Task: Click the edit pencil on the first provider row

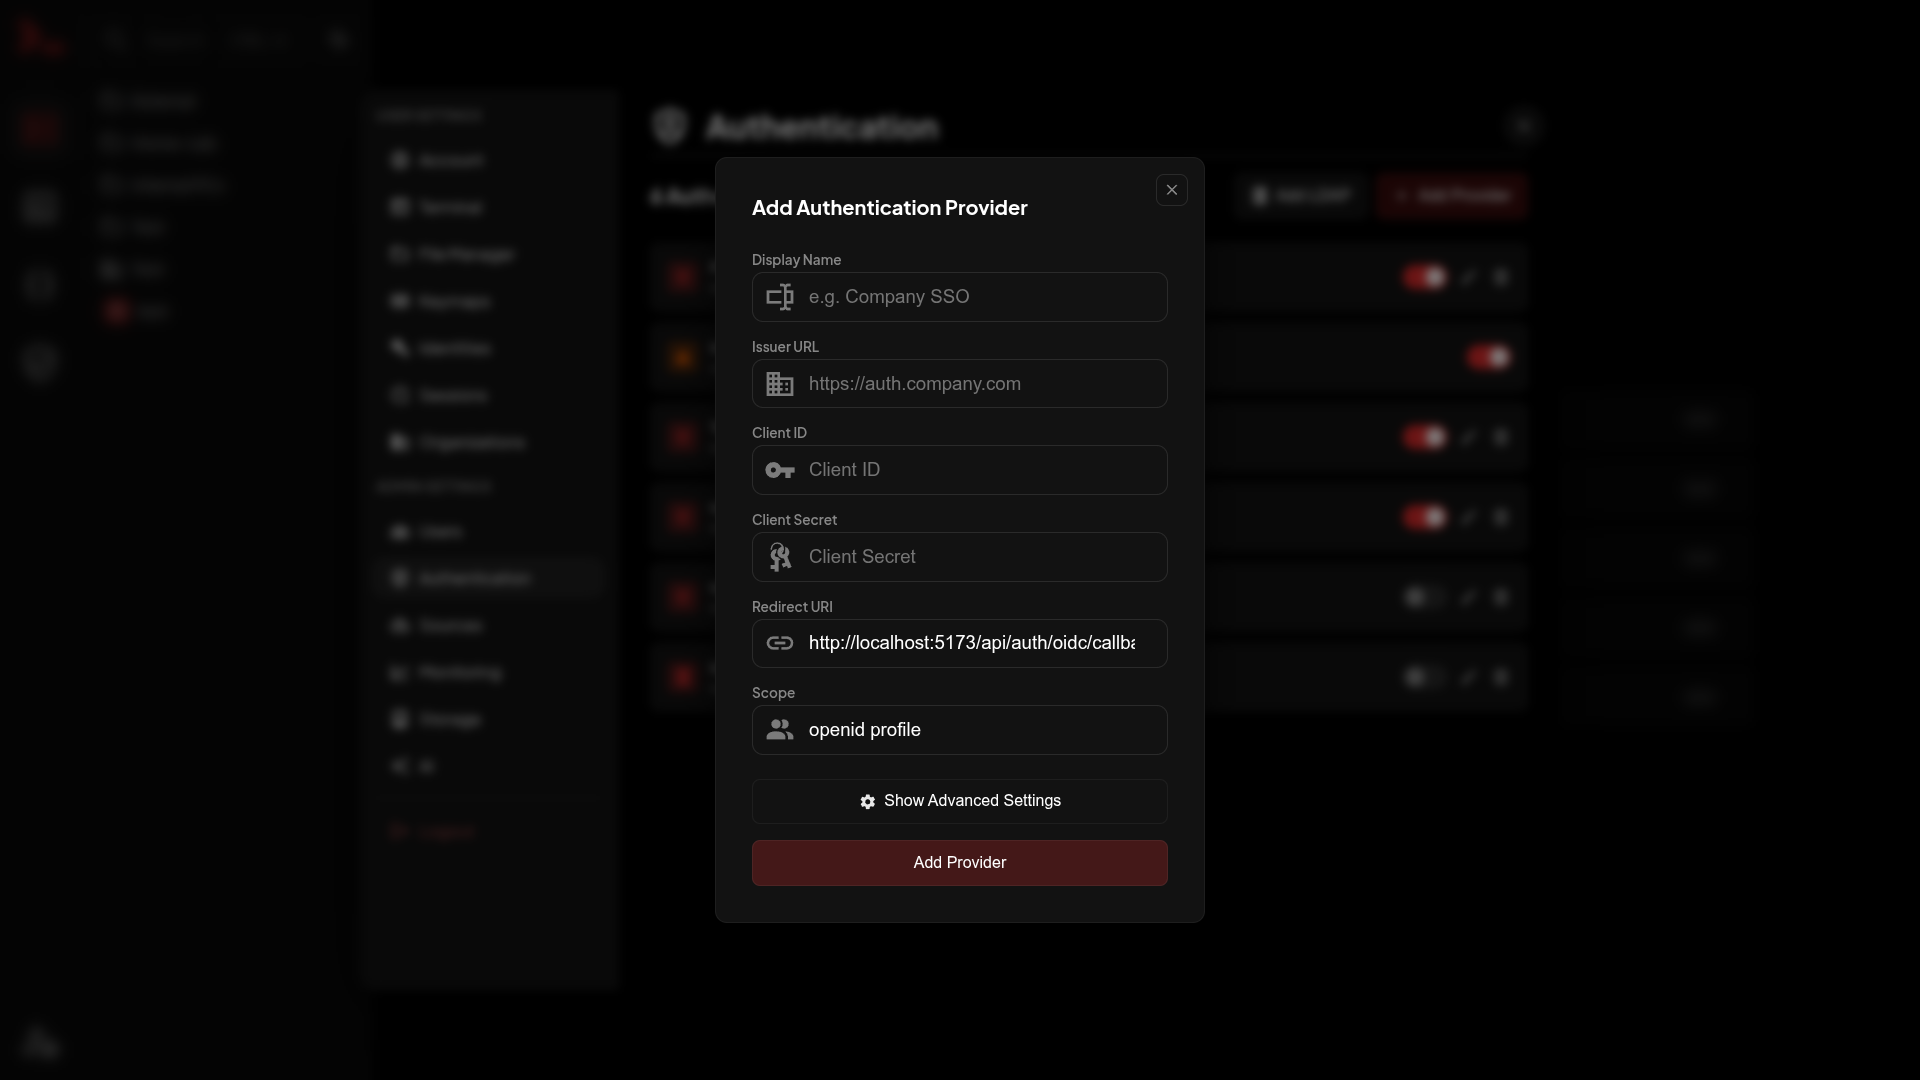Action: tap(1467, 277)
